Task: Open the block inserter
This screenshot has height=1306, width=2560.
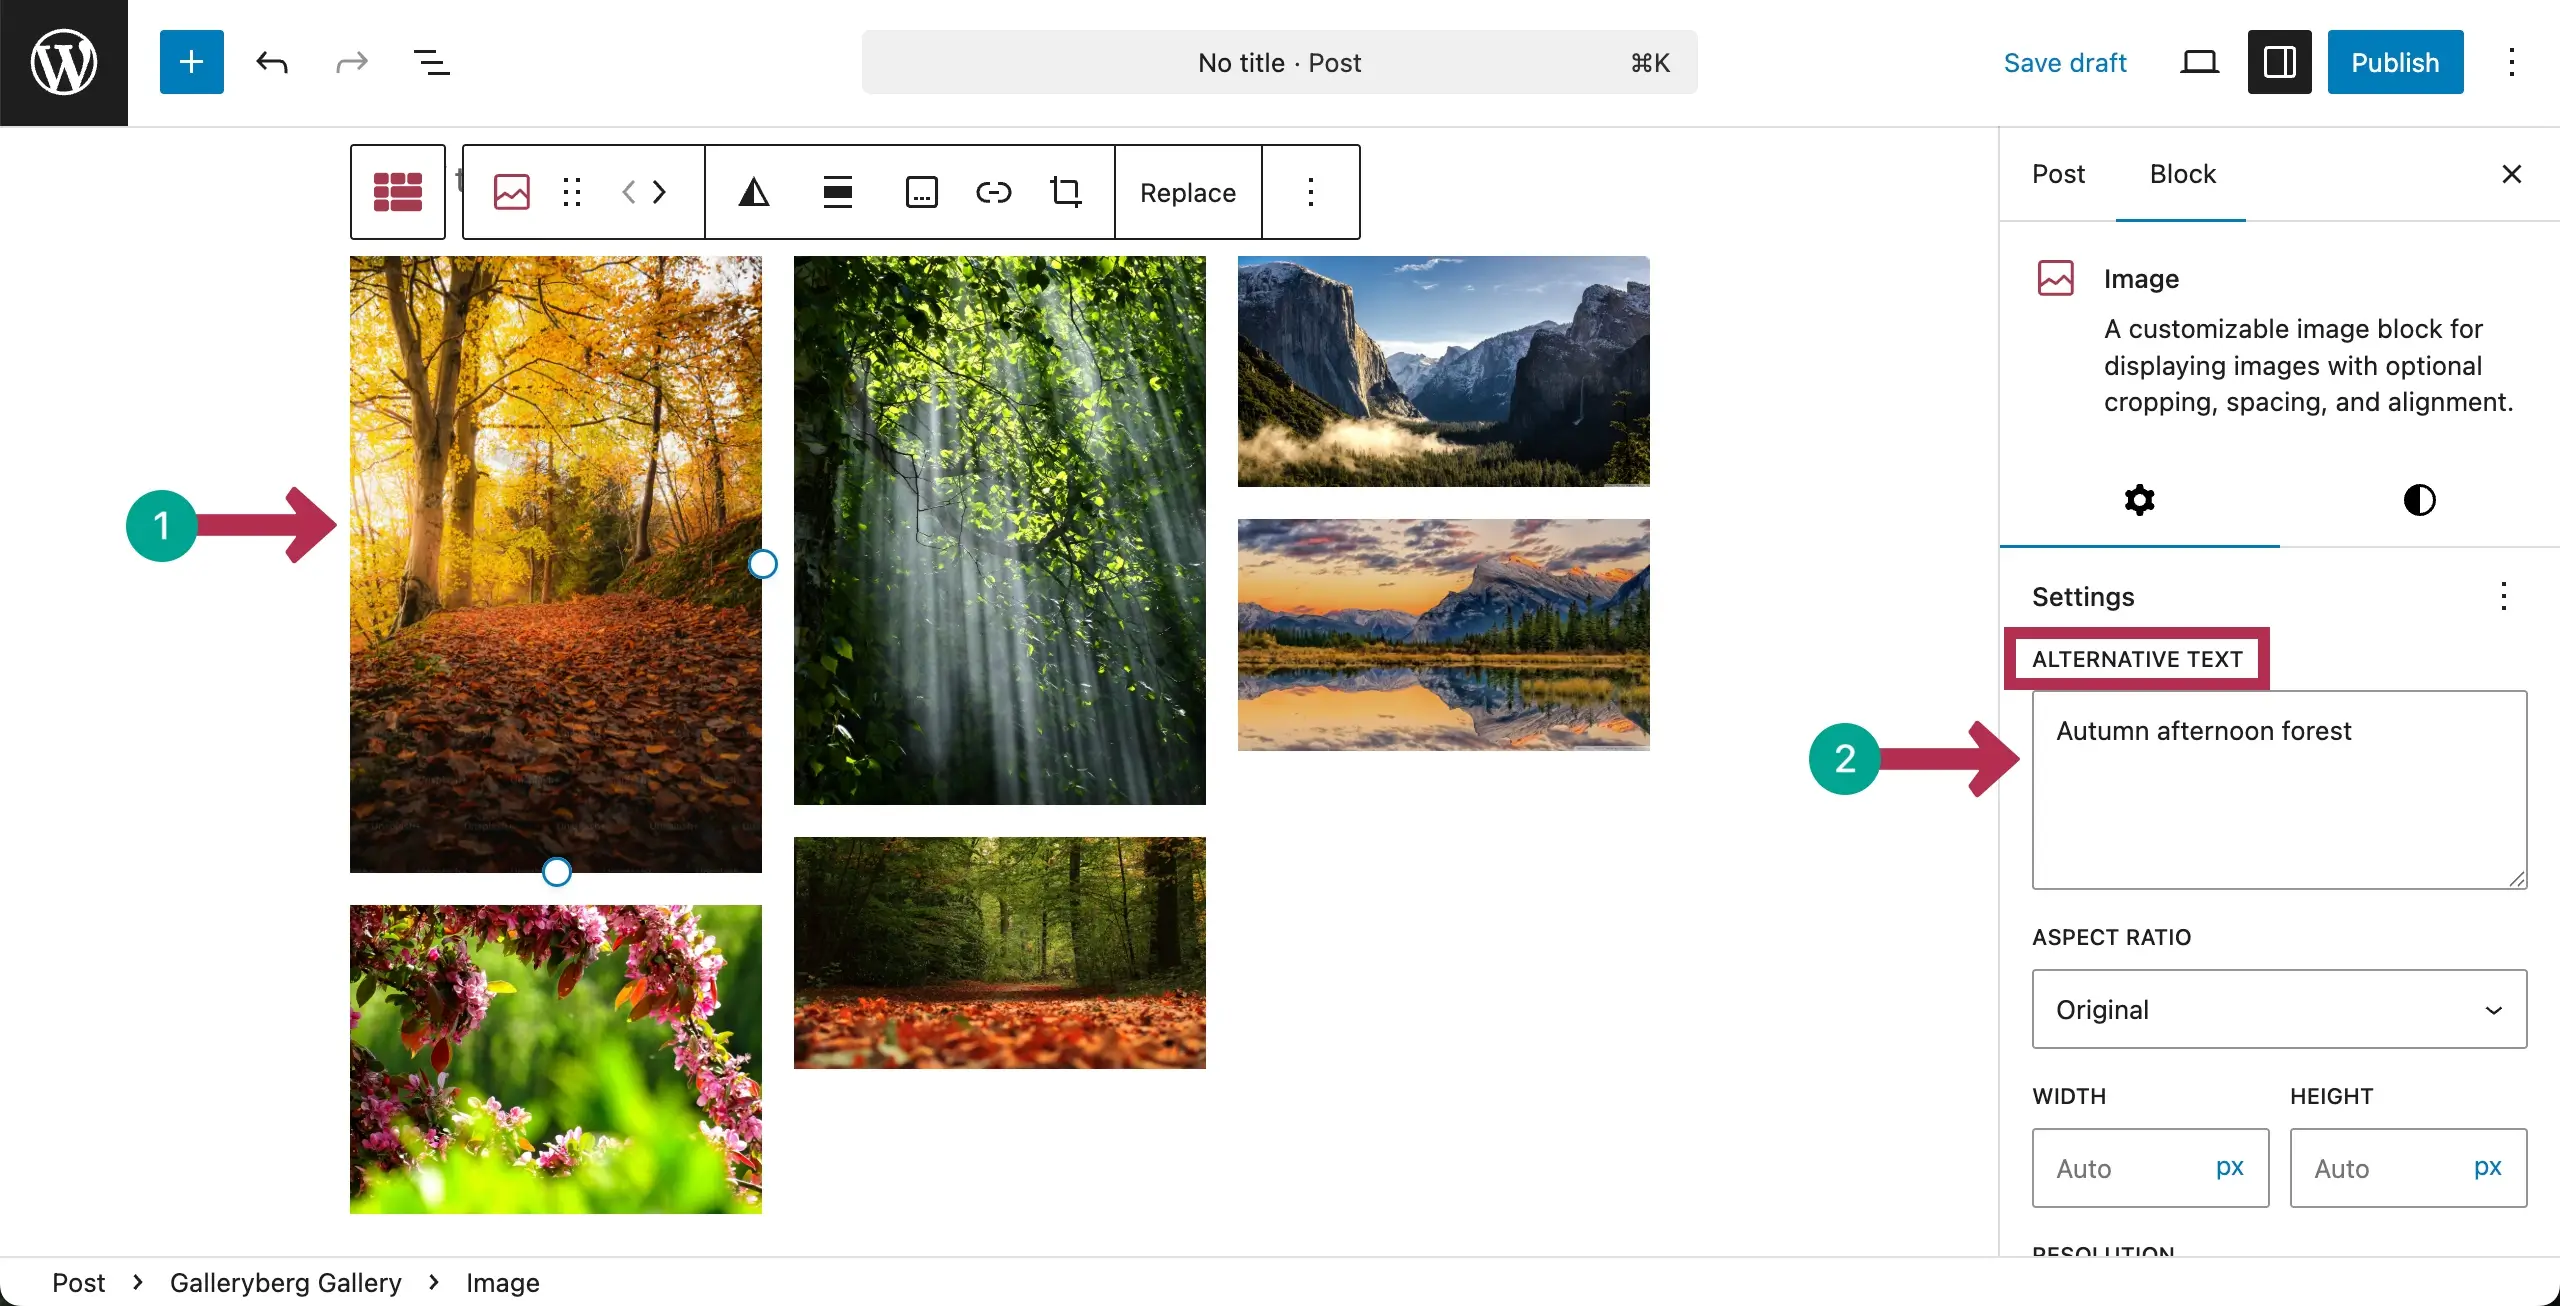Action: point(191,61)
